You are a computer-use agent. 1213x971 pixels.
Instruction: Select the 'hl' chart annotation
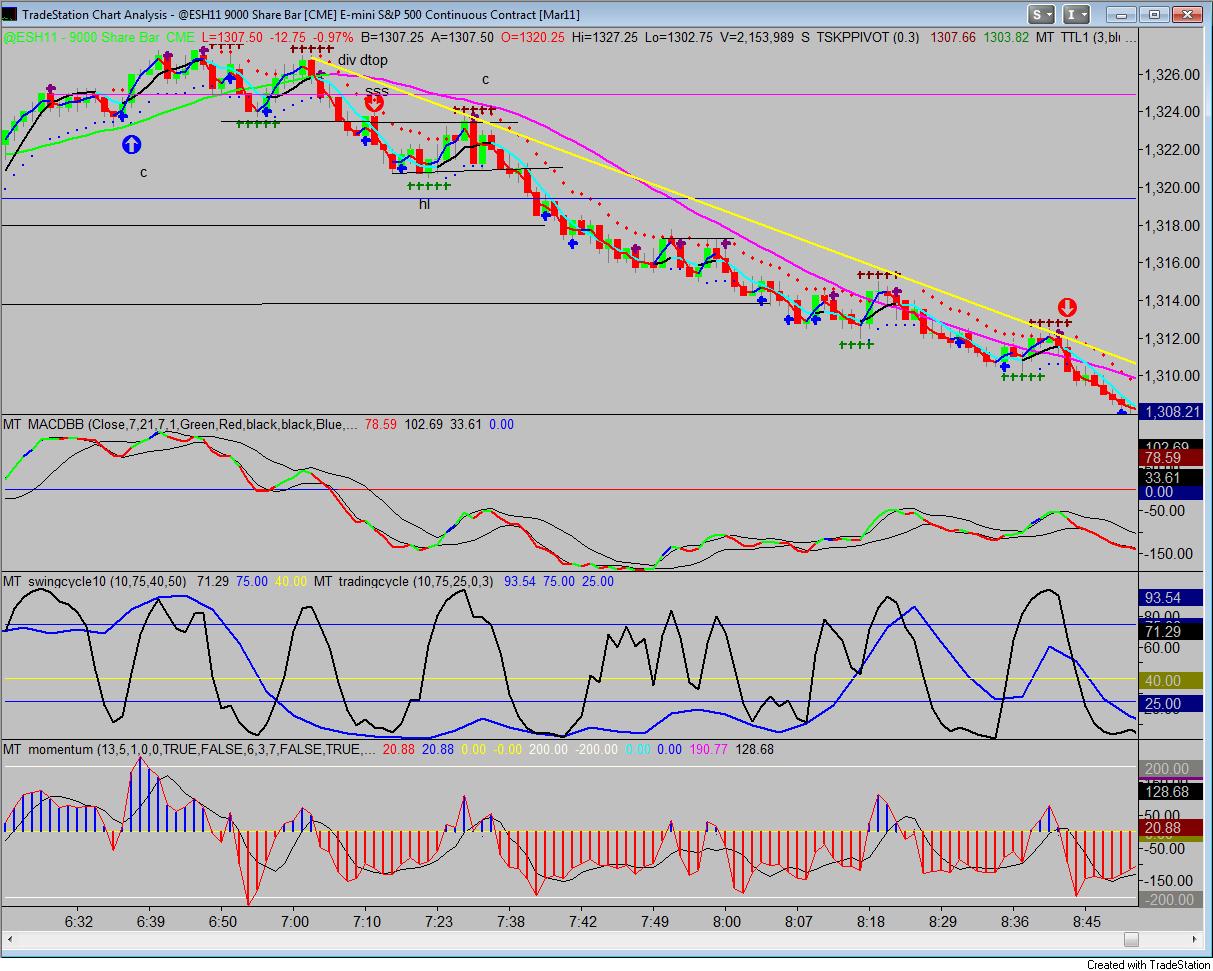(x=424, y=204)
